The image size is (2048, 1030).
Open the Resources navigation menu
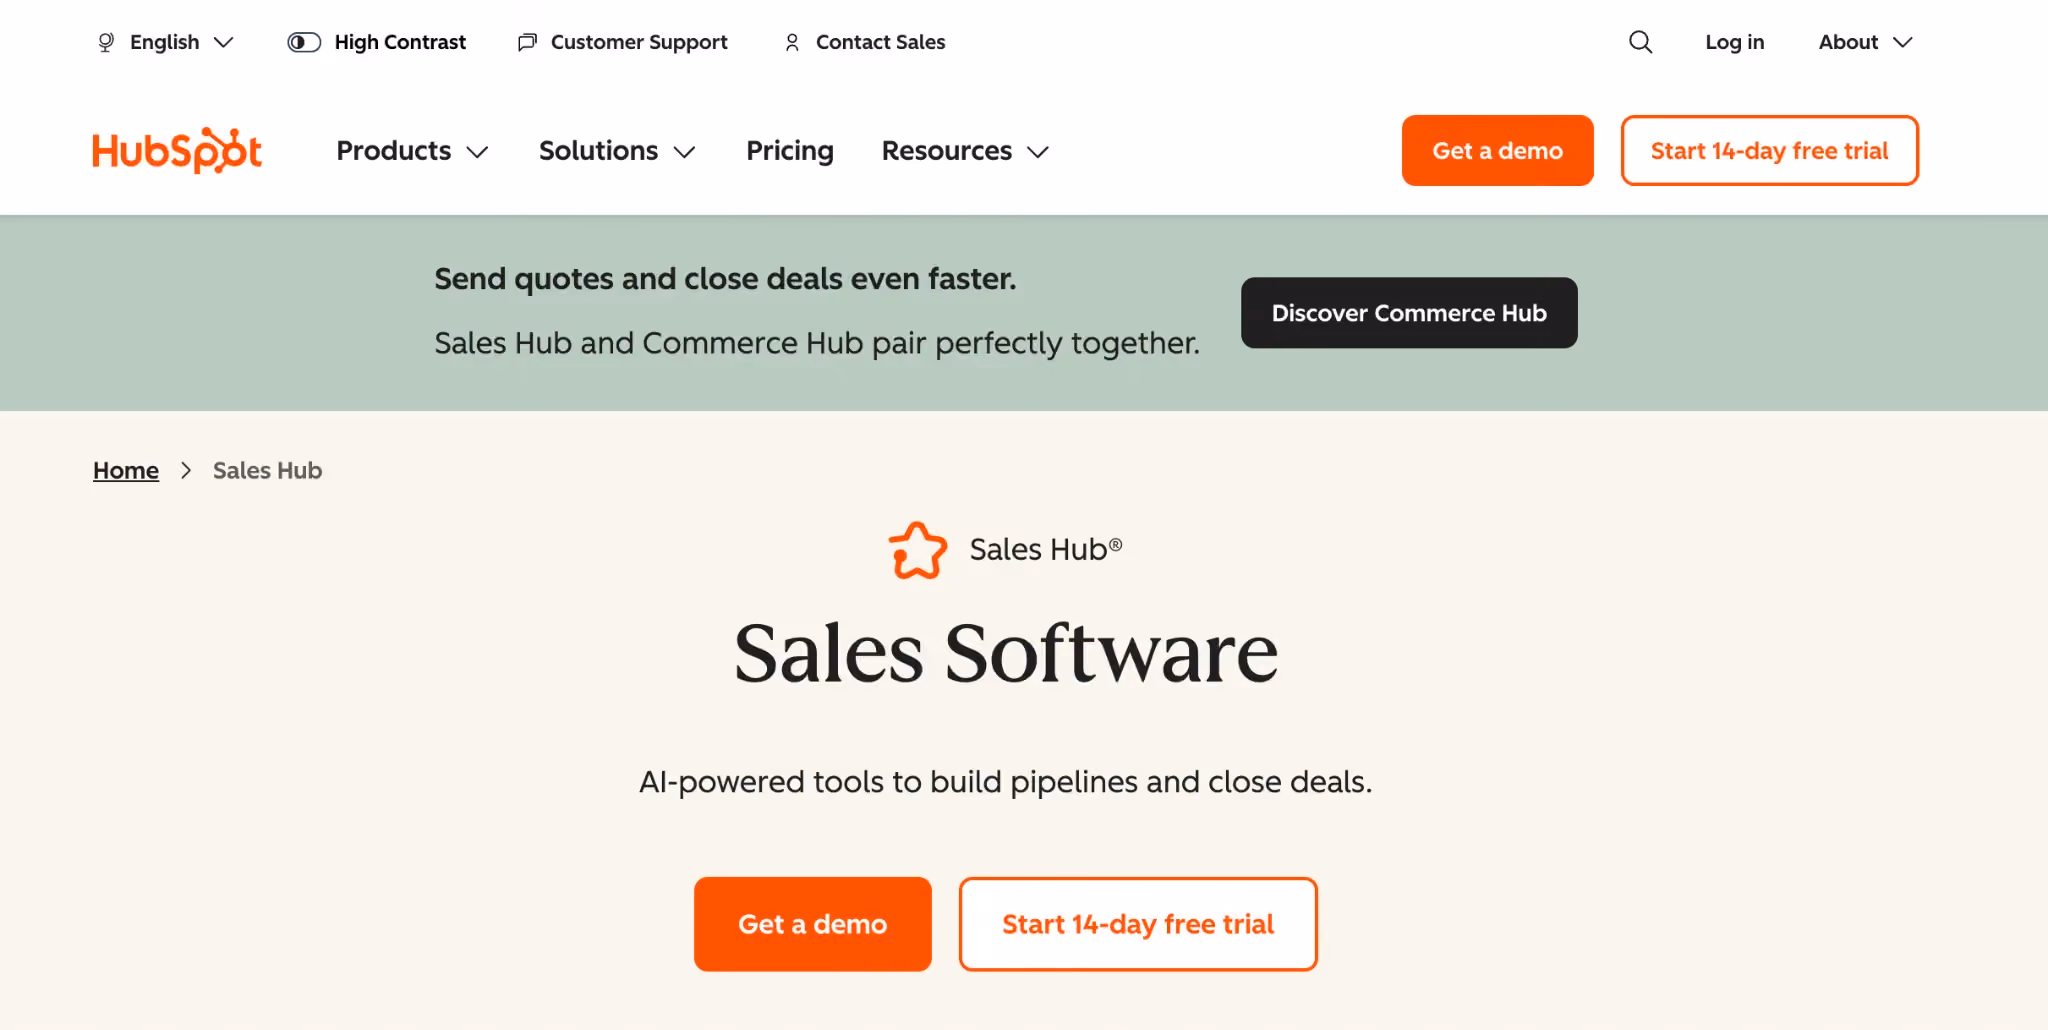pos(965,151)
